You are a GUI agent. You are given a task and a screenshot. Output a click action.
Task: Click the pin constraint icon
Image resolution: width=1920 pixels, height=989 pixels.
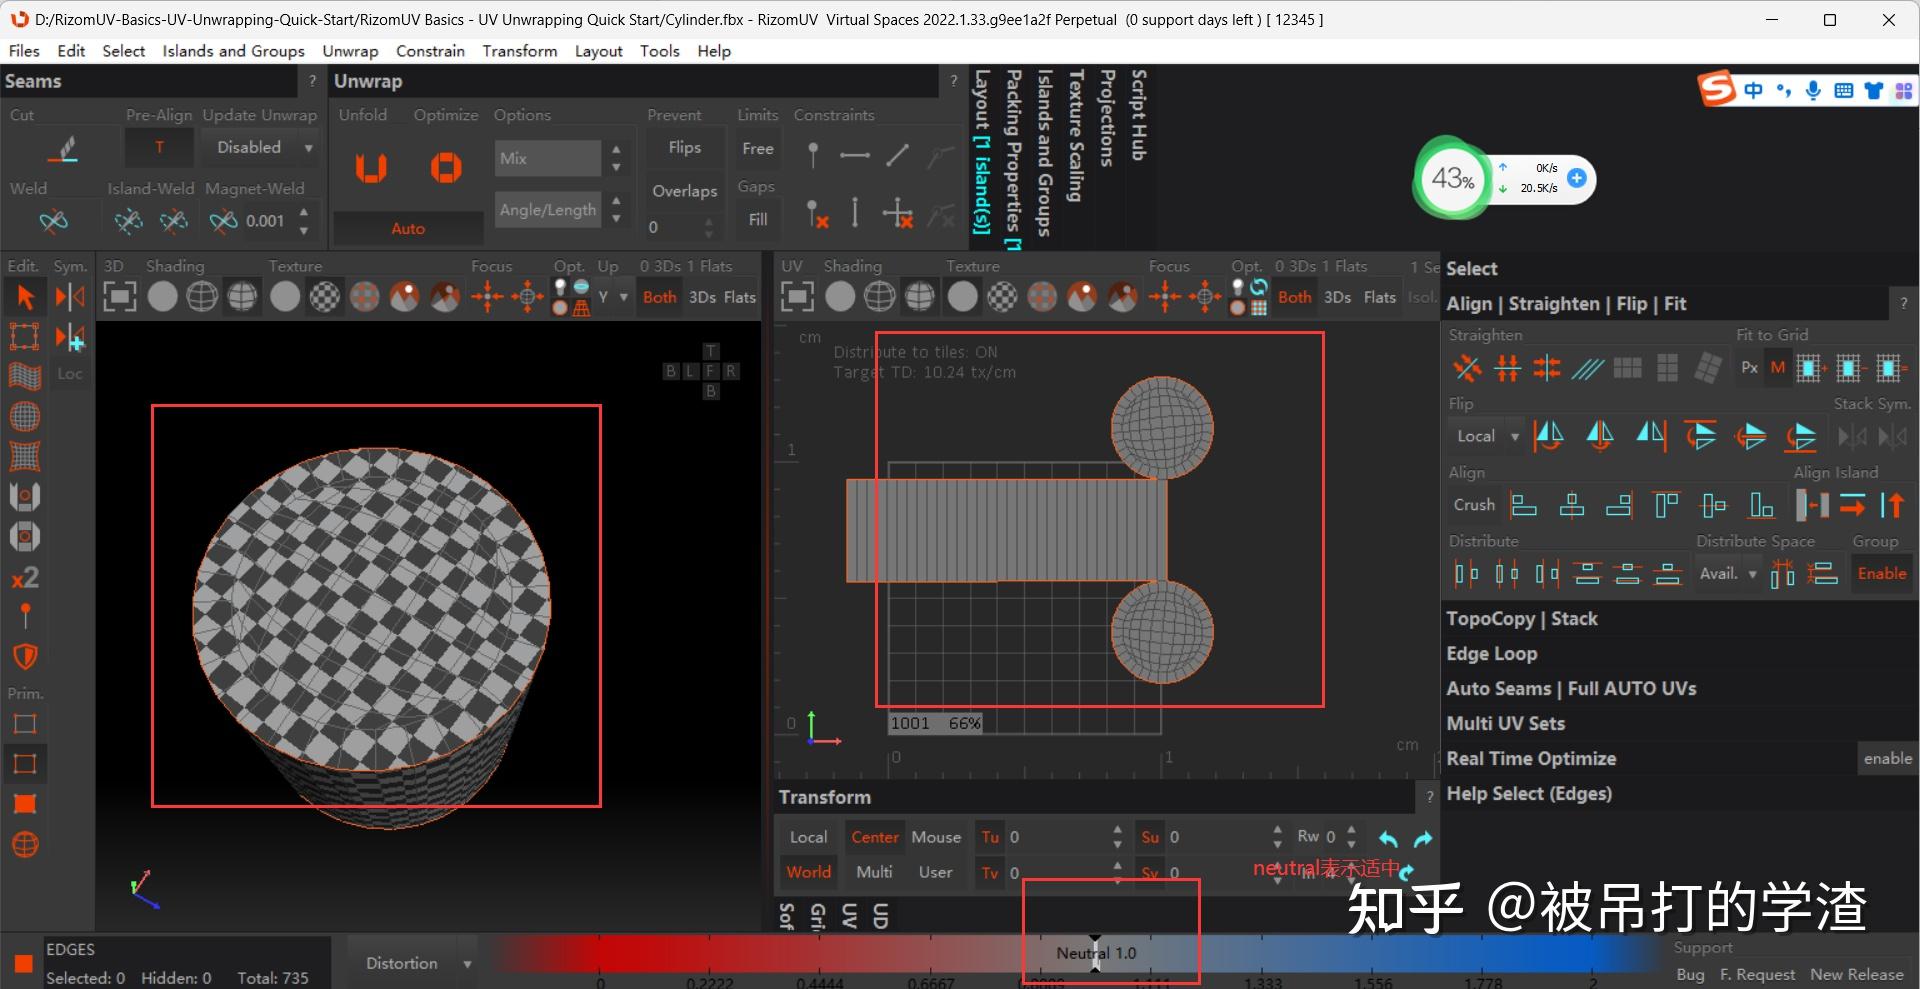point(813,155)
